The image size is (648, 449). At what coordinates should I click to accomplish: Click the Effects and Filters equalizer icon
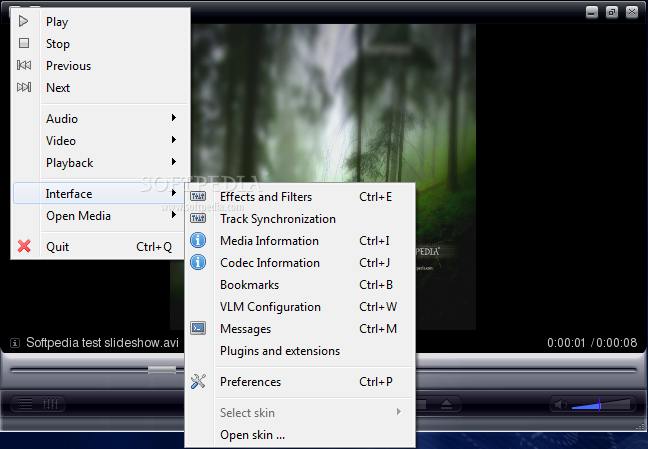[198, 196]
